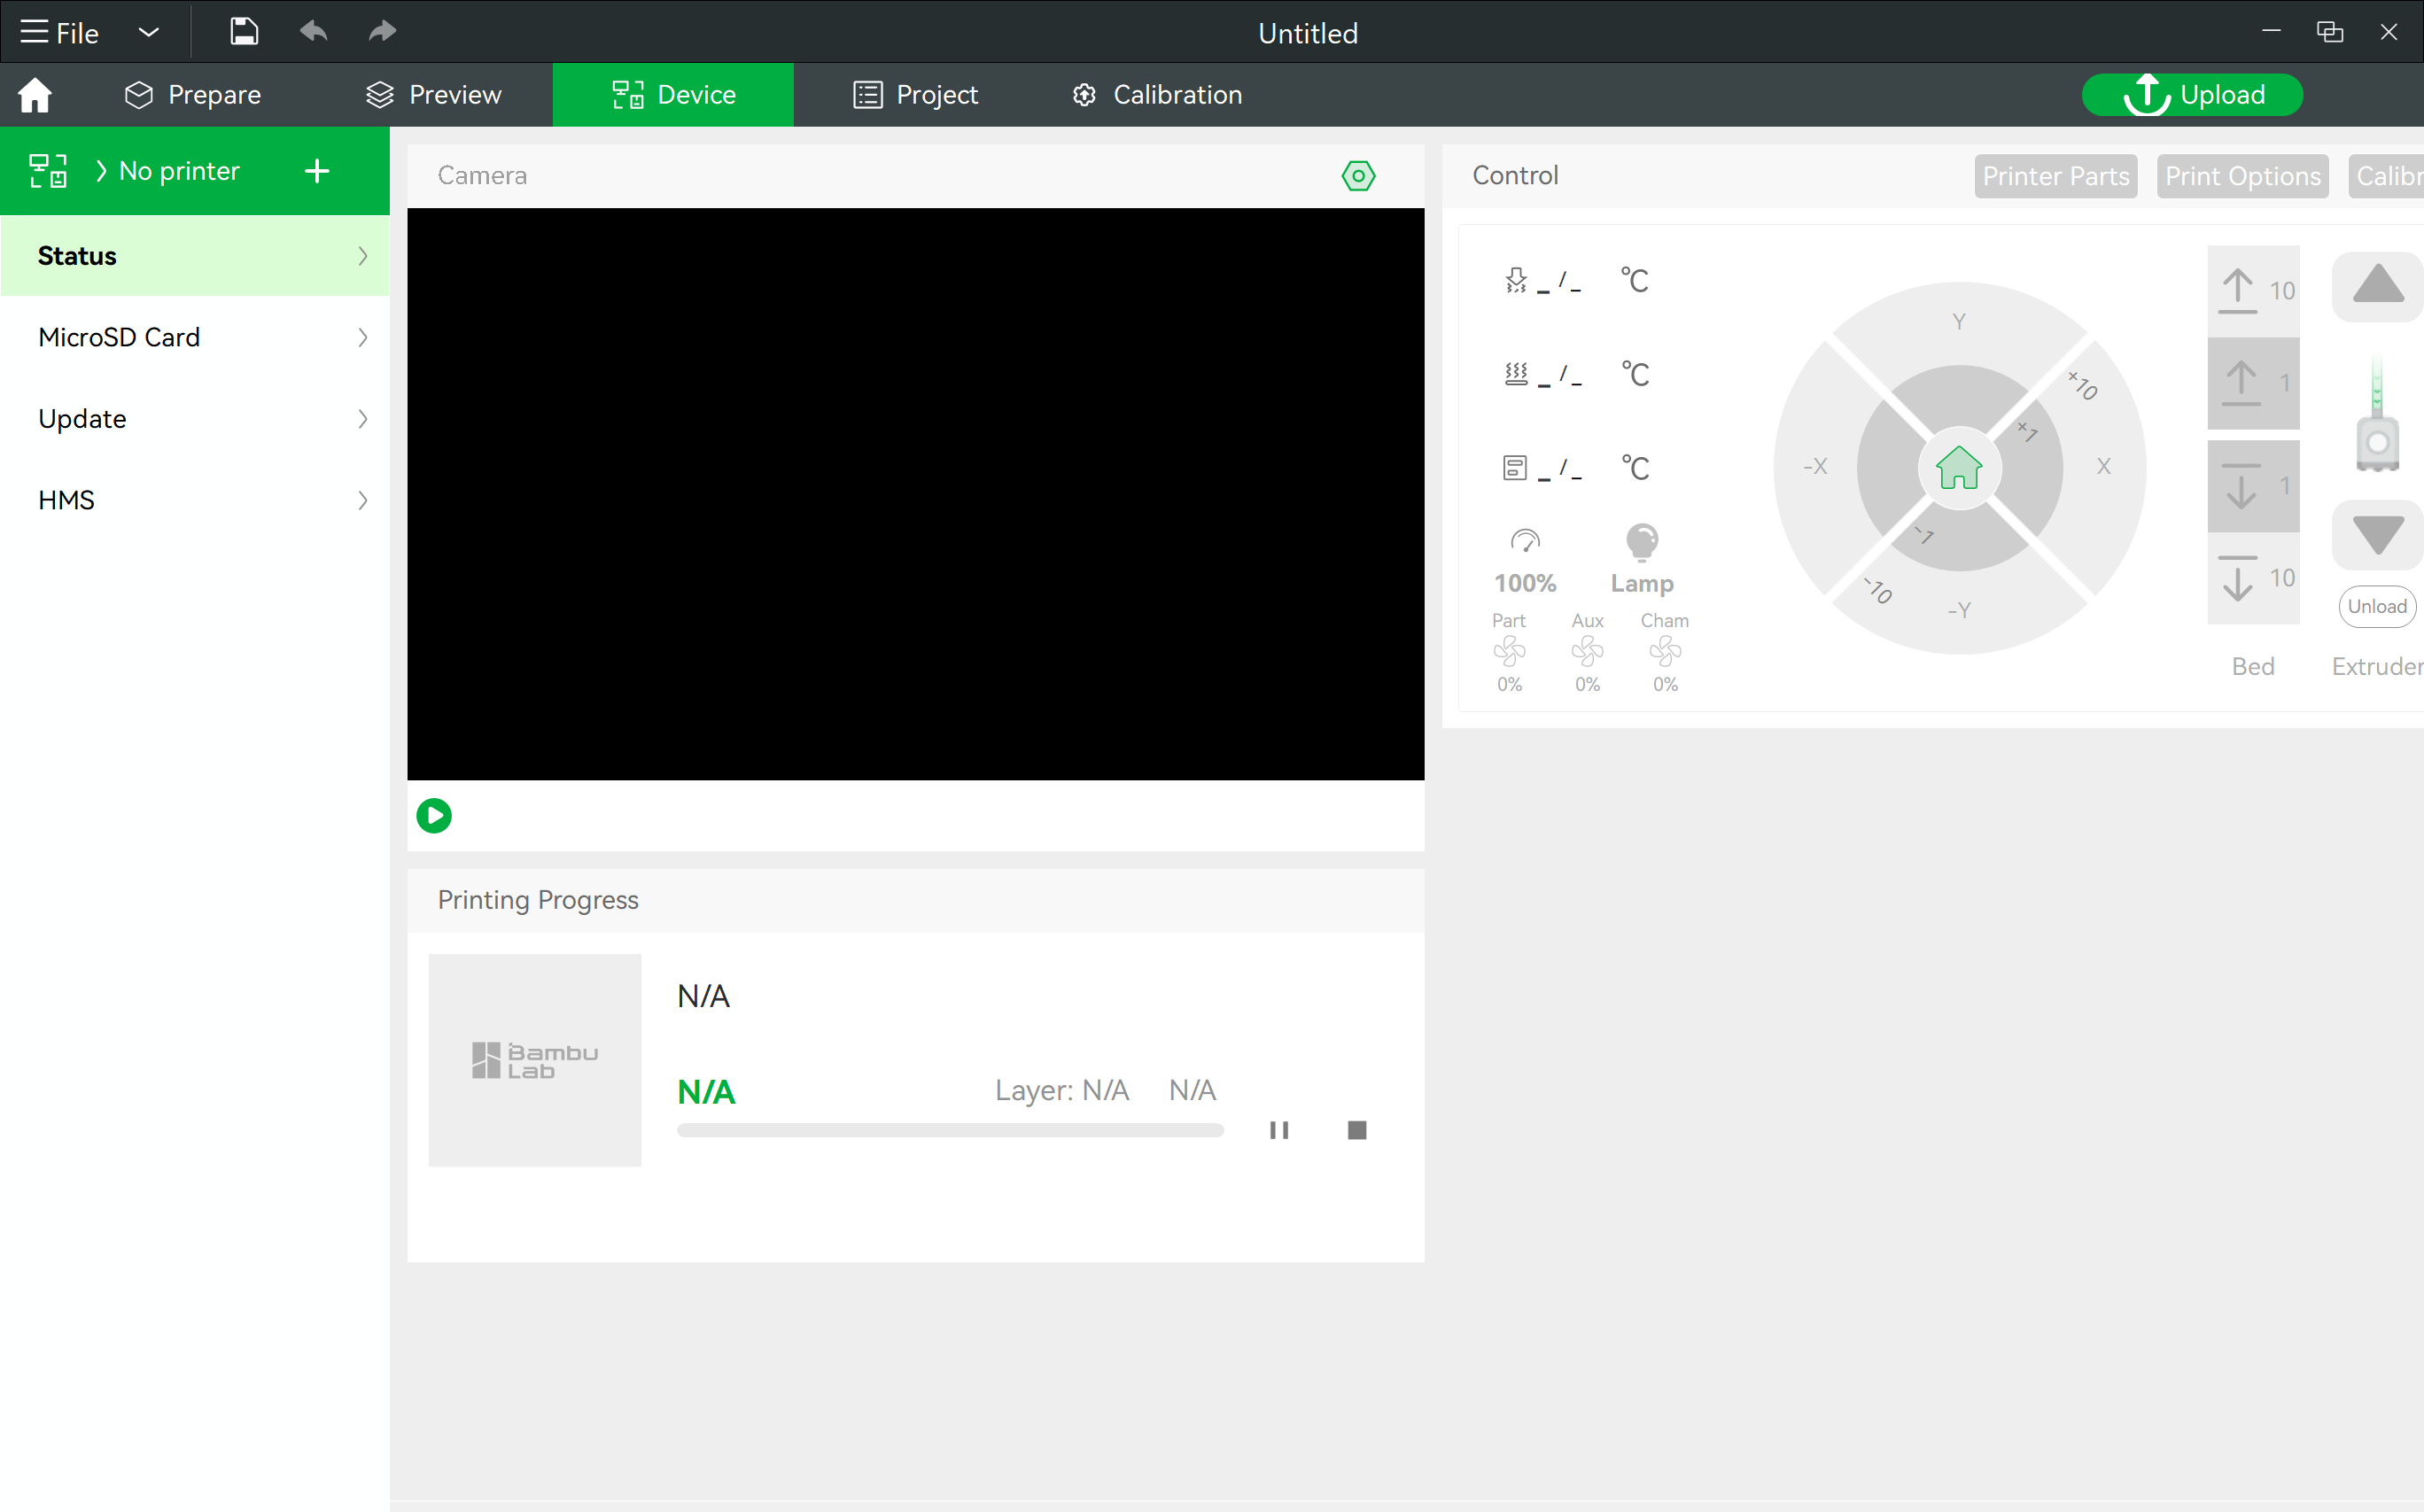The height and width of the screenshot is (1512, 2424).
Task: Click the Redo arrow icon
Action: pyautogui.click(x=382, y=32)
